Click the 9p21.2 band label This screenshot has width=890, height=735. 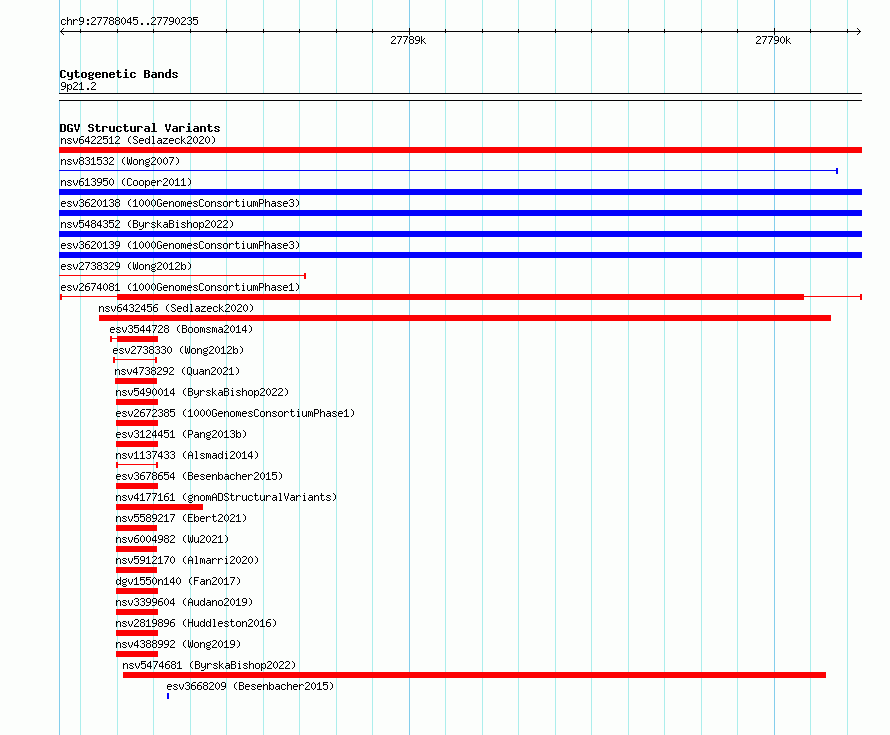click(x=78, y=86)
